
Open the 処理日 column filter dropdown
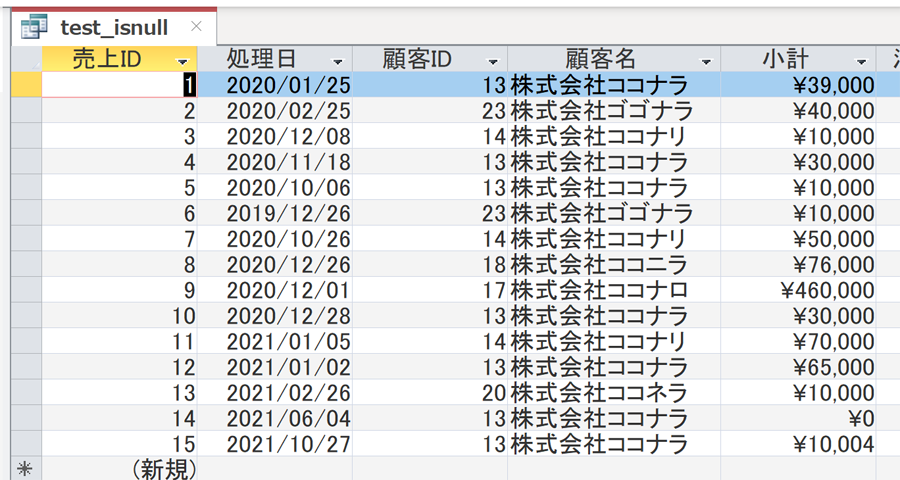click(338, 61)
